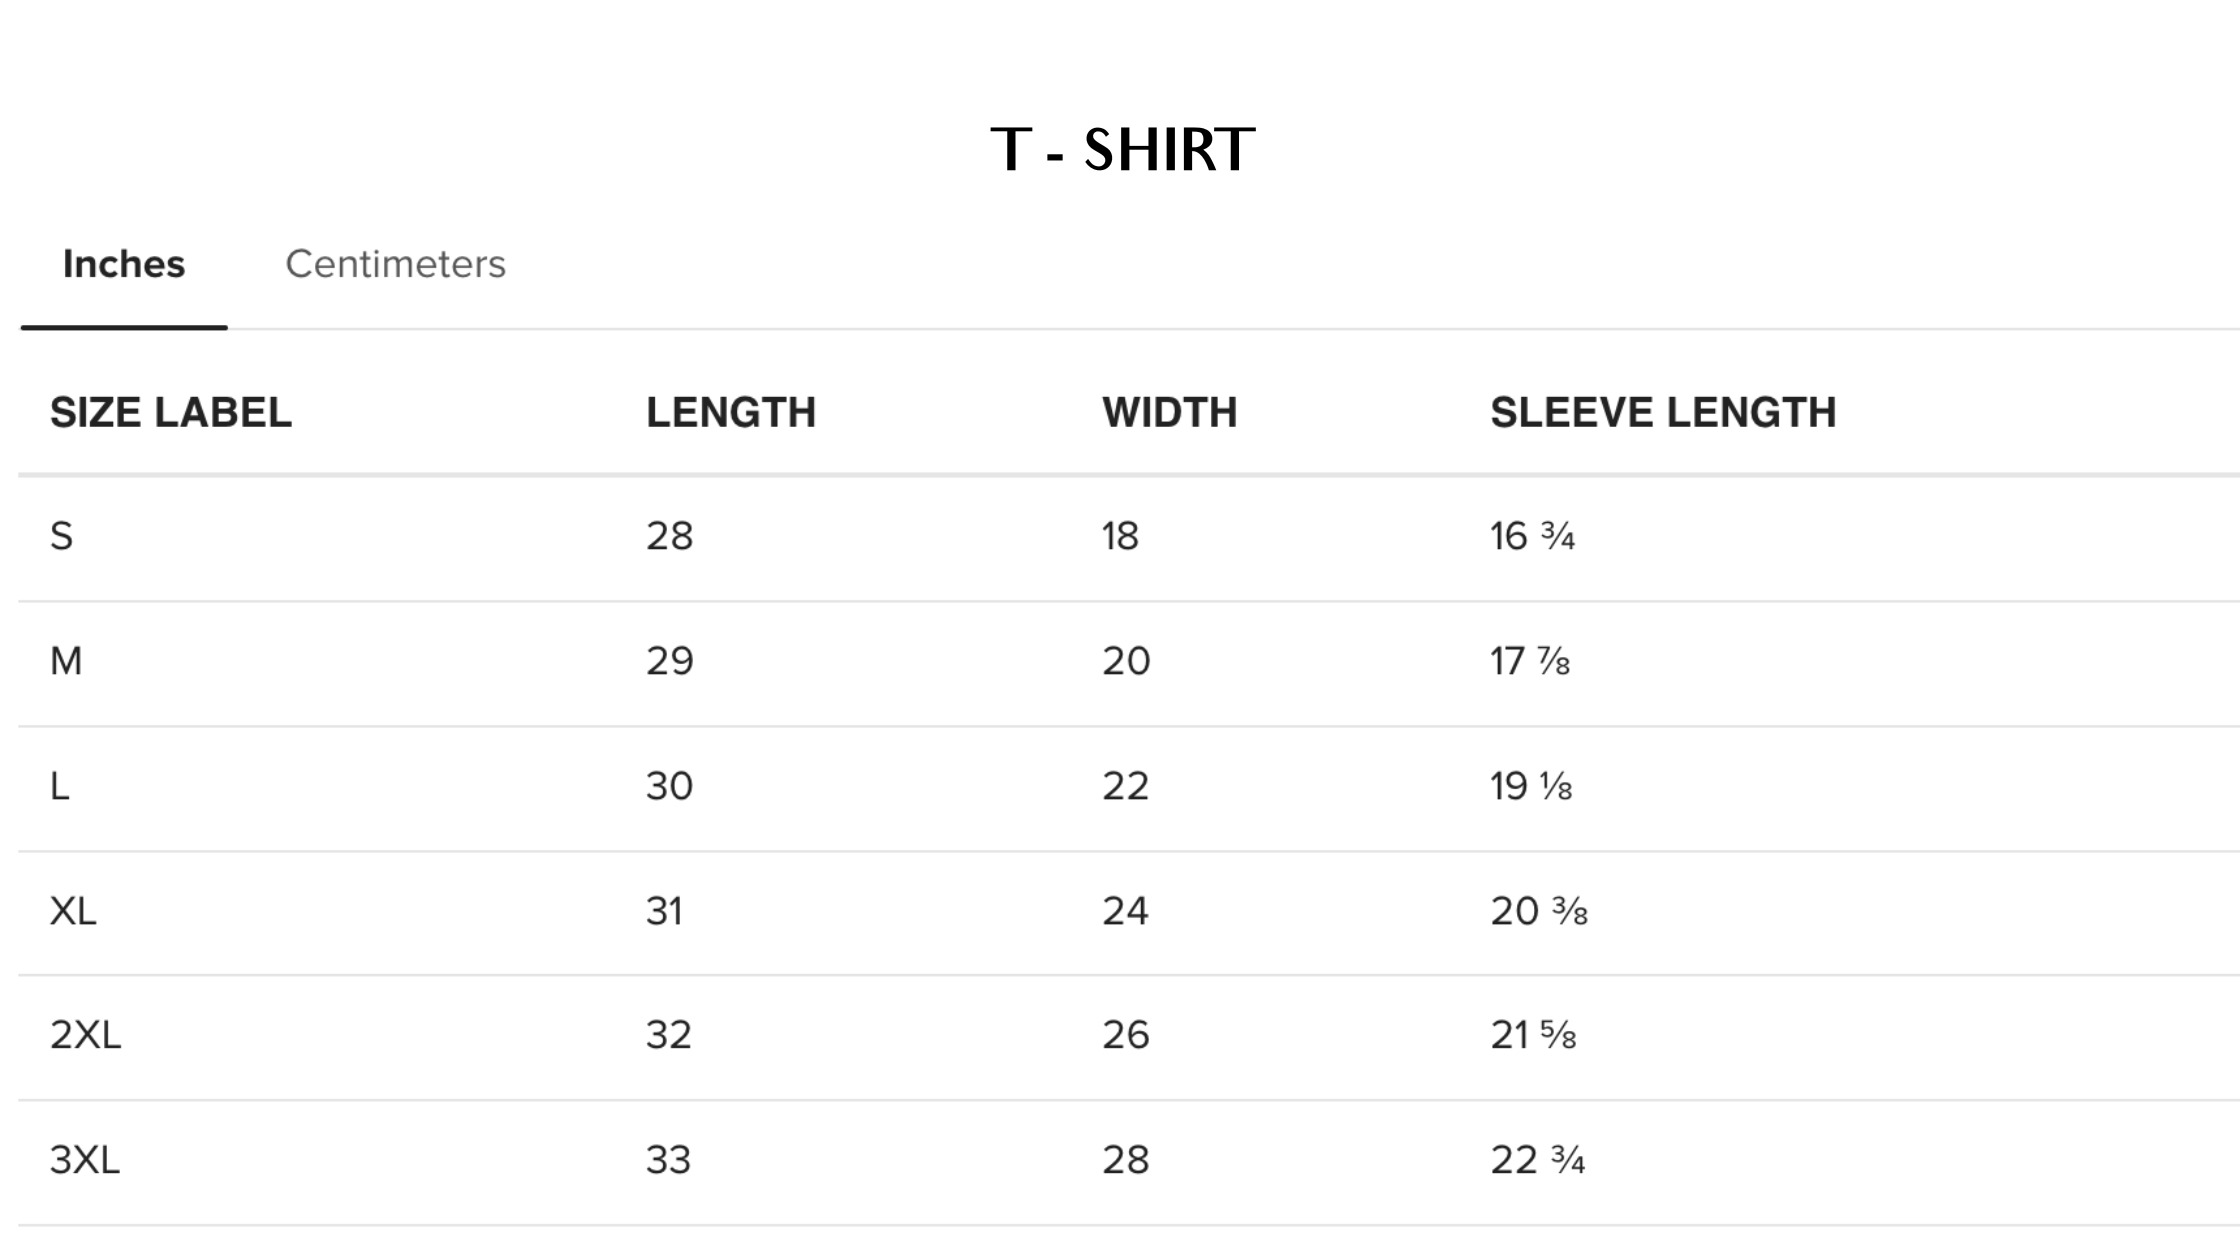Select the Inches tab

pyautogui.click(x=124, y=264)
